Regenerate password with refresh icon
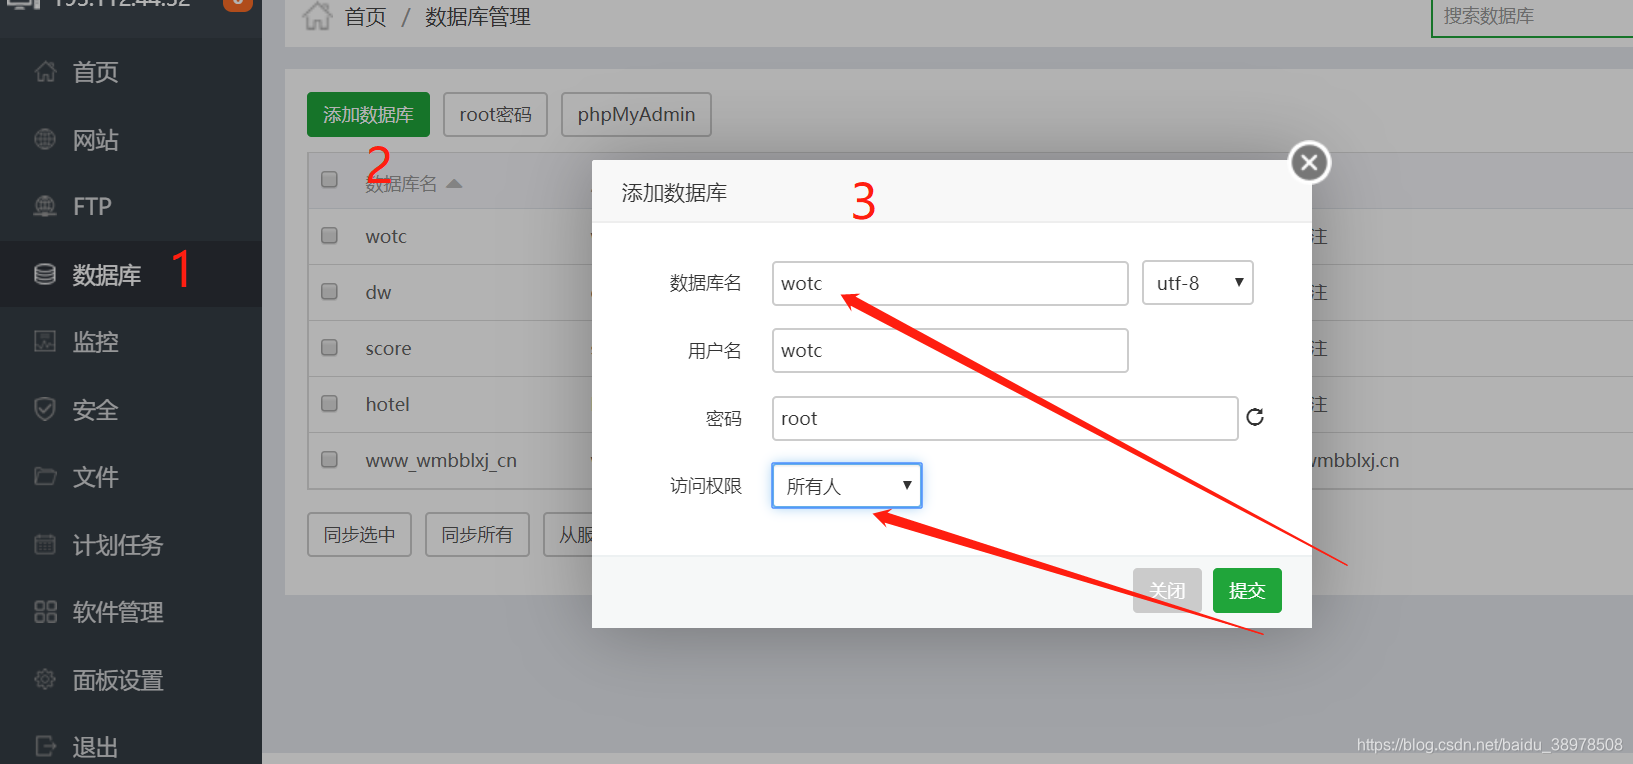This screenshot has width=1633, height=764. pos(1255,417)
